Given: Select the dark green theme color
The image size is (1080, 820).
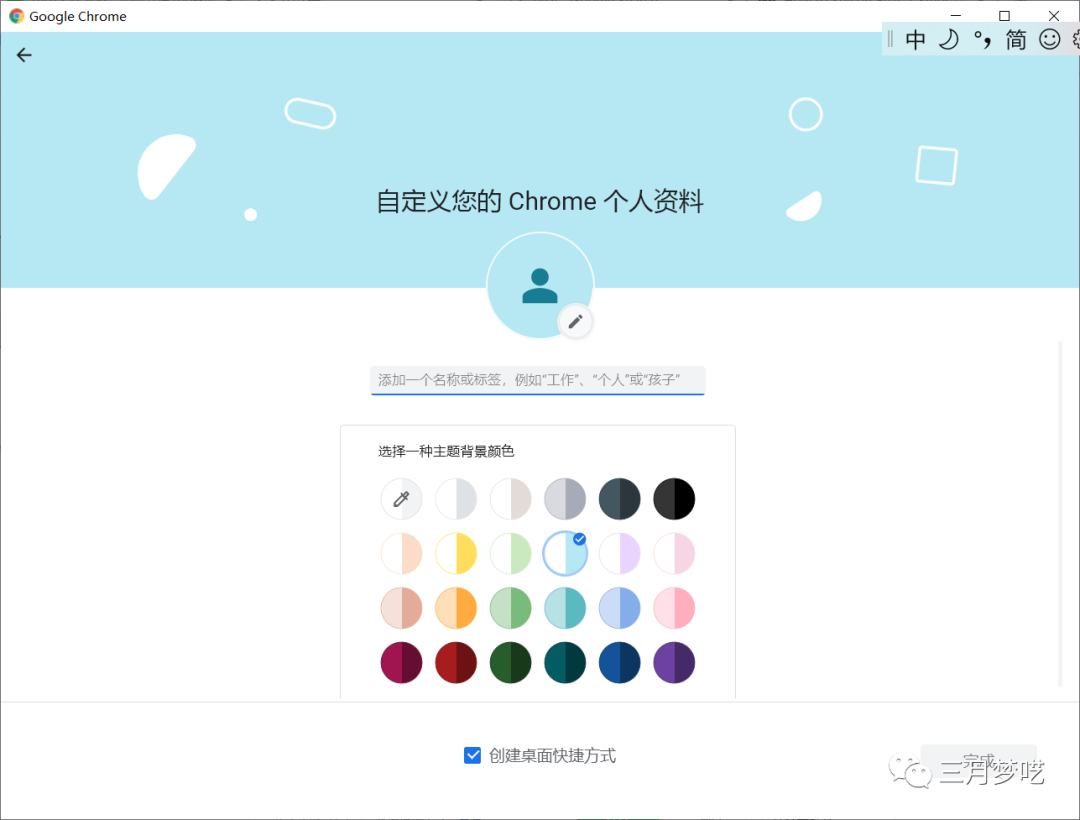Looking at the screenshot, I should pyautogui.click(x=510, y=662).
